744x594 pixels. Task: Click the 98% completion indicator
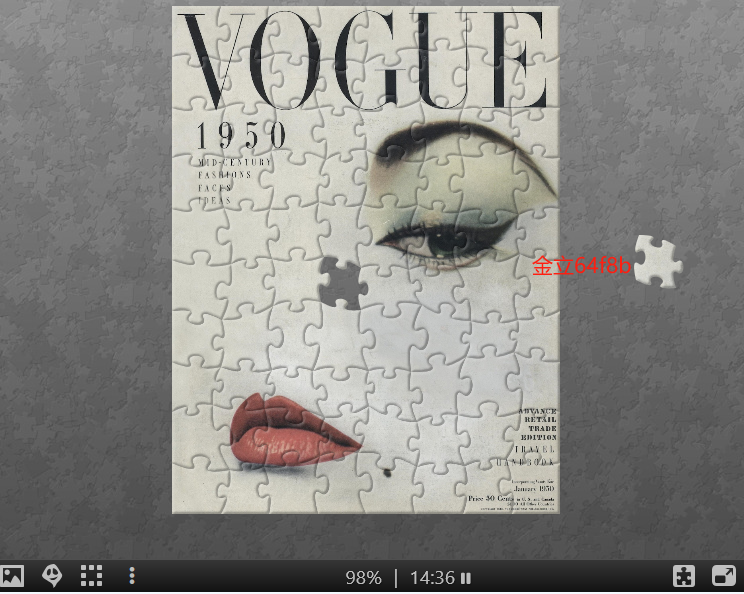(x=363, y=578)
